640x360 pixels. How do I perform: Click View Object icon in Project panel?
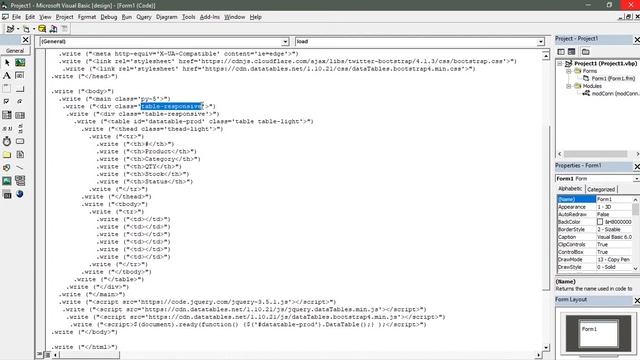click(x=571, y=52)
